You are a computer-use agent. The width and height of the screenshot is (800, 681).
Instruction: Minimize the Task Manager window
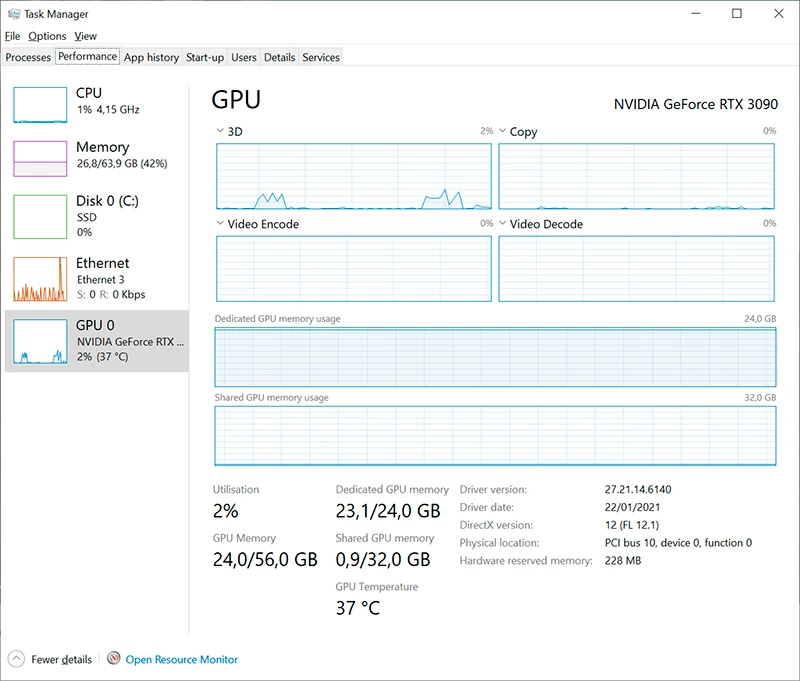coord(696,14)
